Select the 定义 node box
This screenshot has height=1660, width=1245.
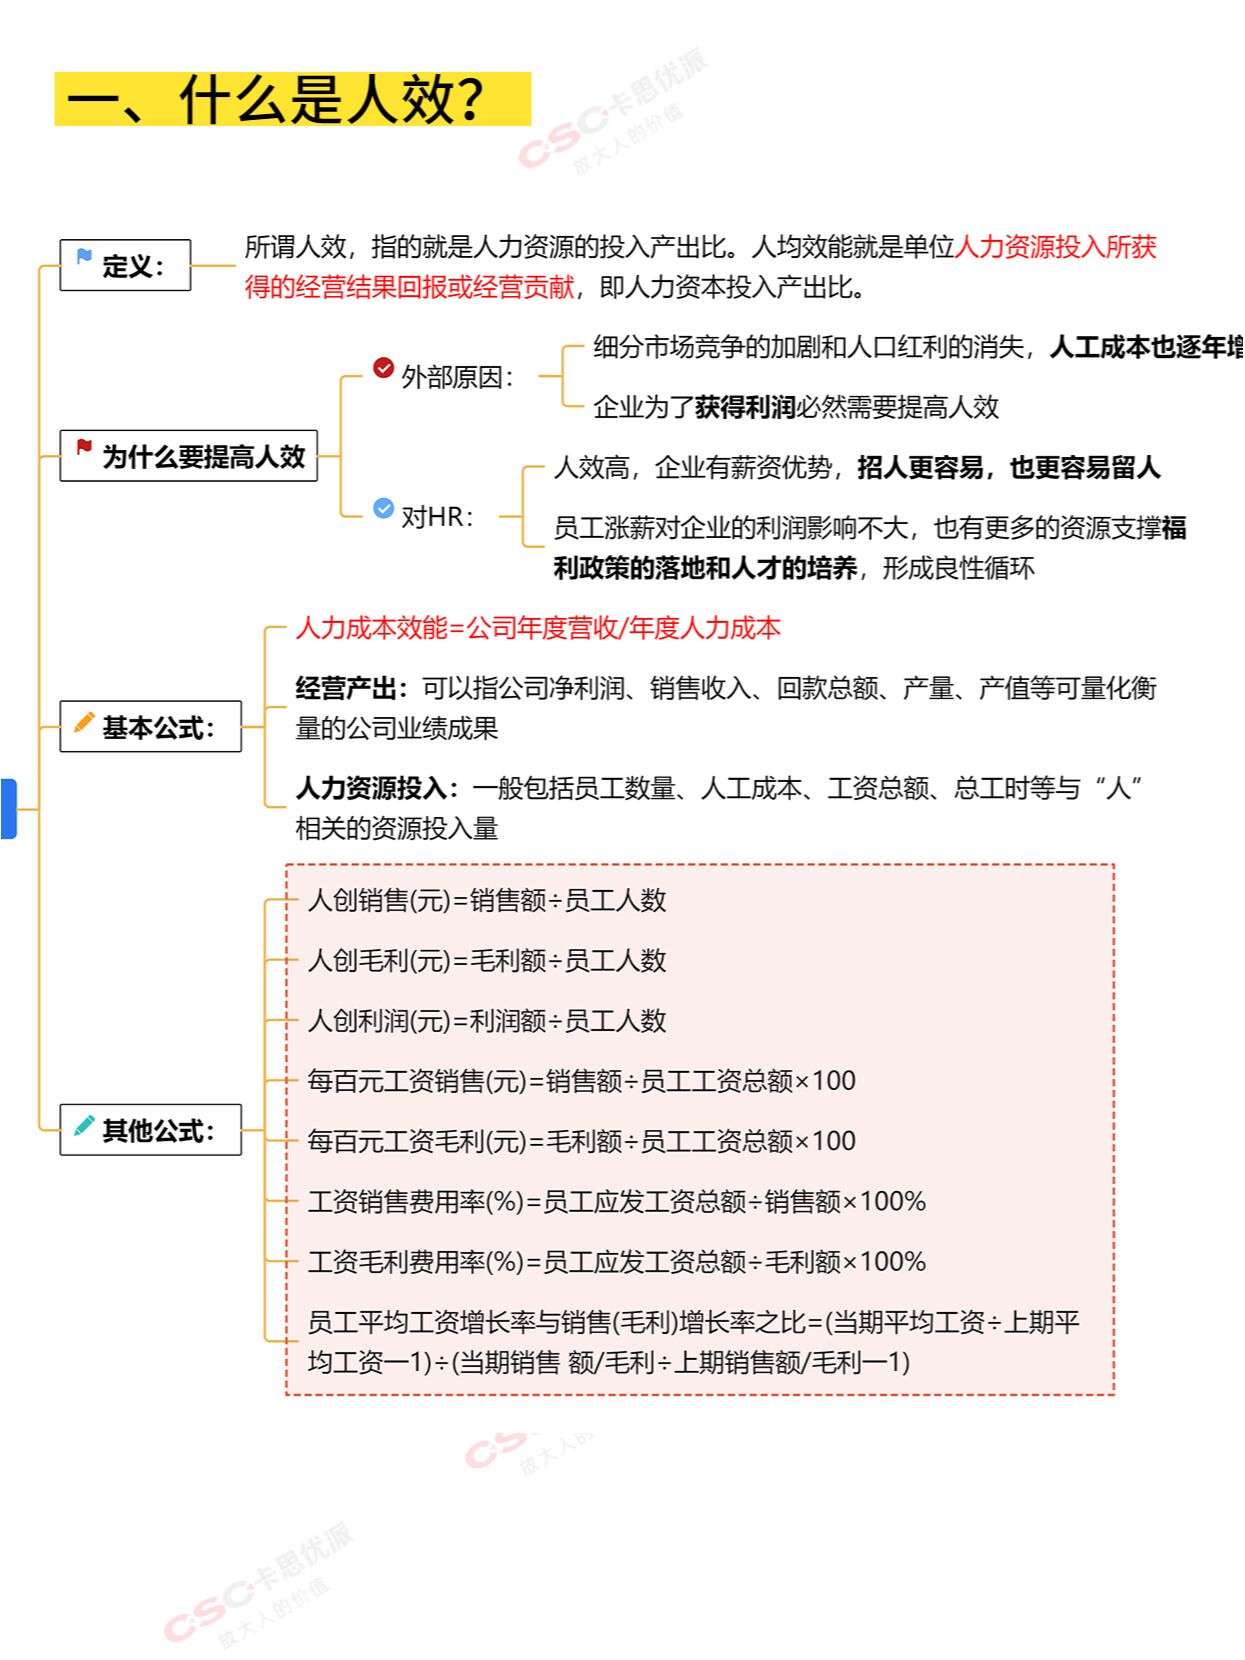point(125,265)
